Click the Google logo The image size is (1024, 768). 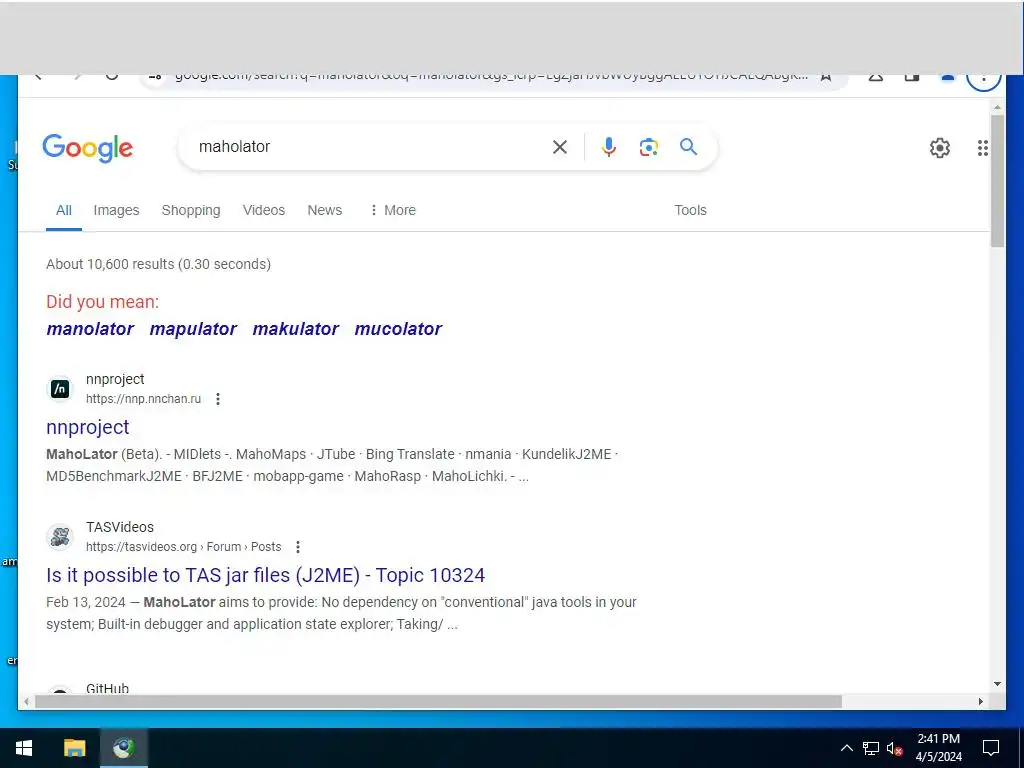(x=88, y=148)
